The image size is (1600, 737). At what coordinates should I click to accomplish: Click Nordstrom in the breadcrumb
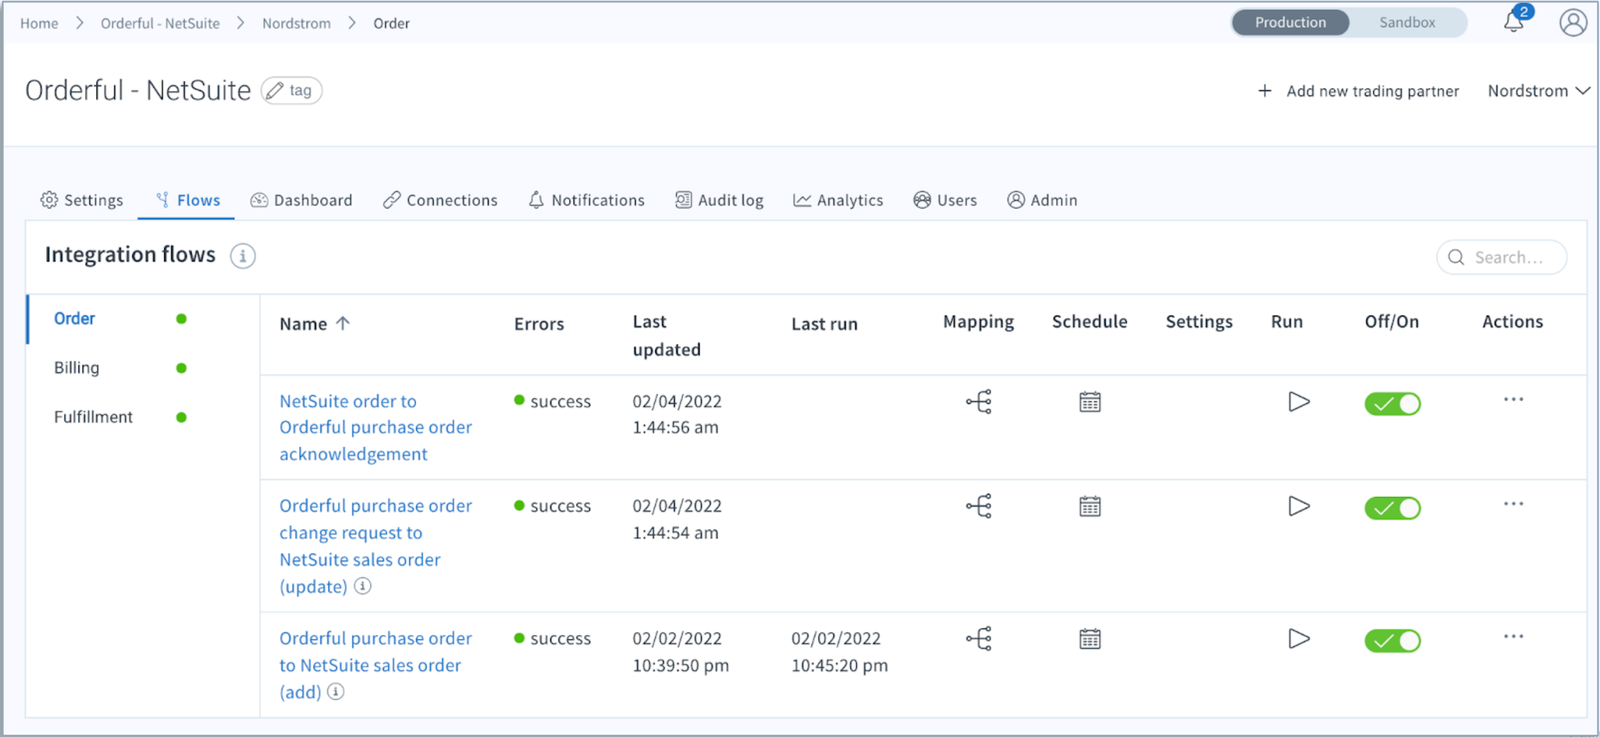coord(296,23)
